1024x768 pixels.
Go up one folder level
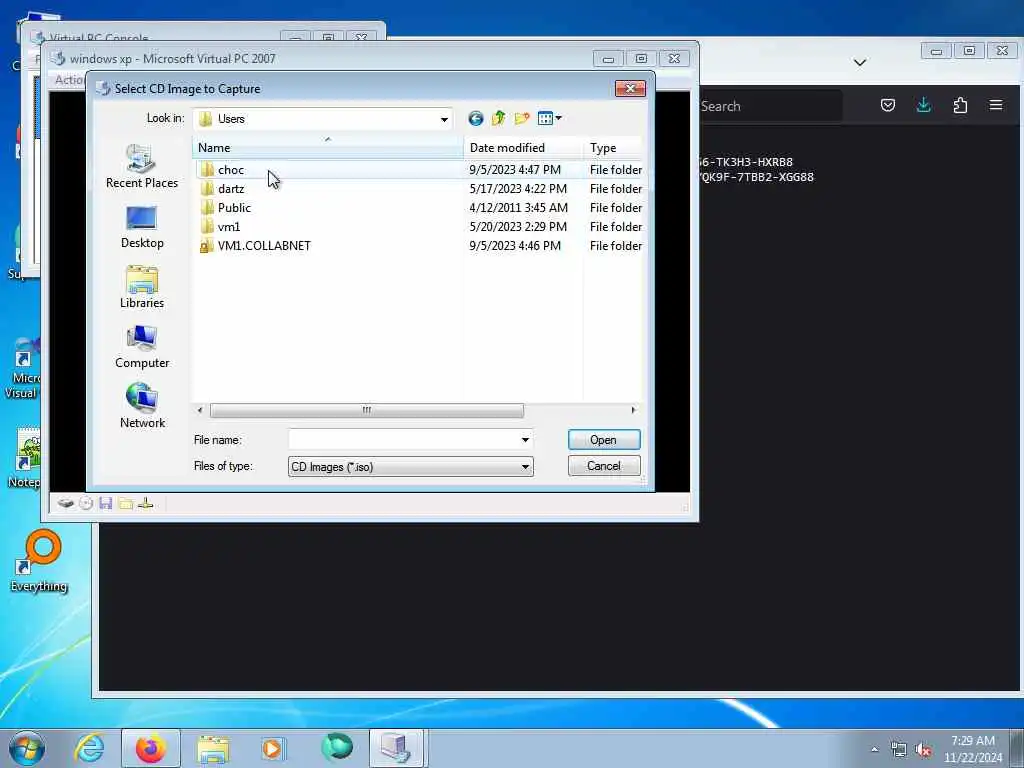coord(498,118)
